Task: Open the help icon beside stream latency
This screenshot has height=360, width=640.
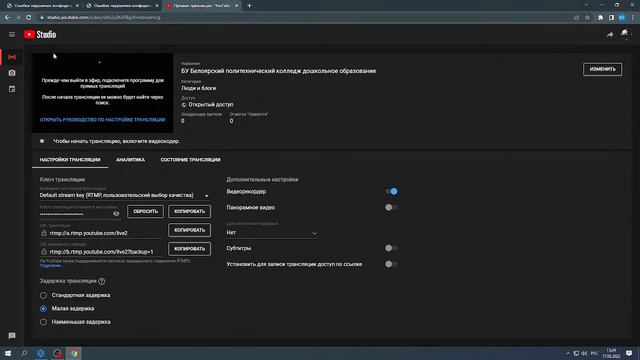Action: [x=102, y=281]
